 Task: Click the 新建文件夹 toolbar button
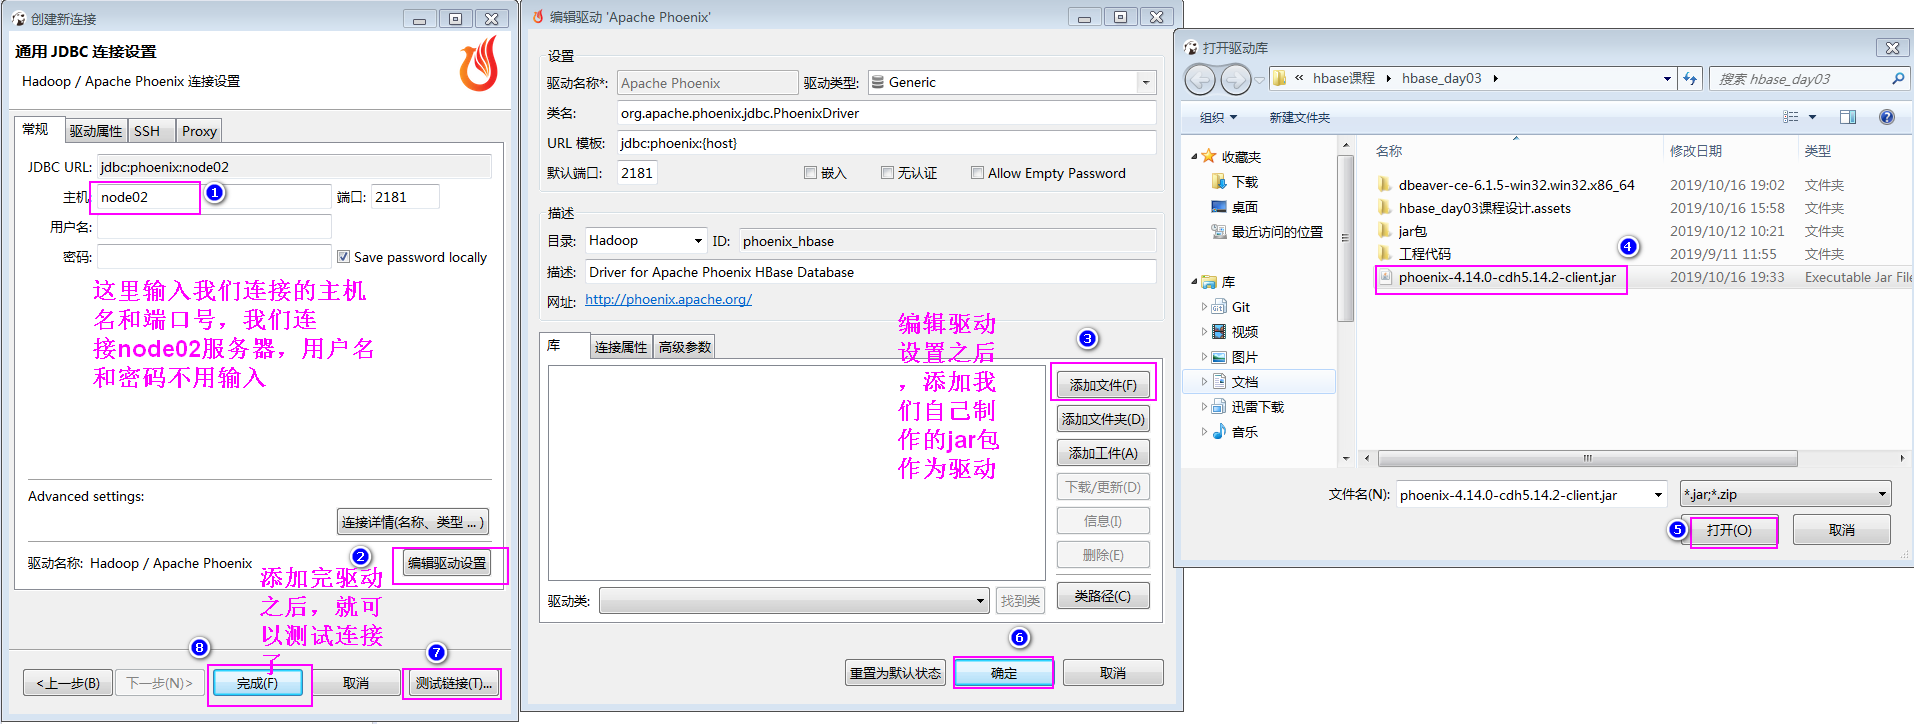[1299, 117]
